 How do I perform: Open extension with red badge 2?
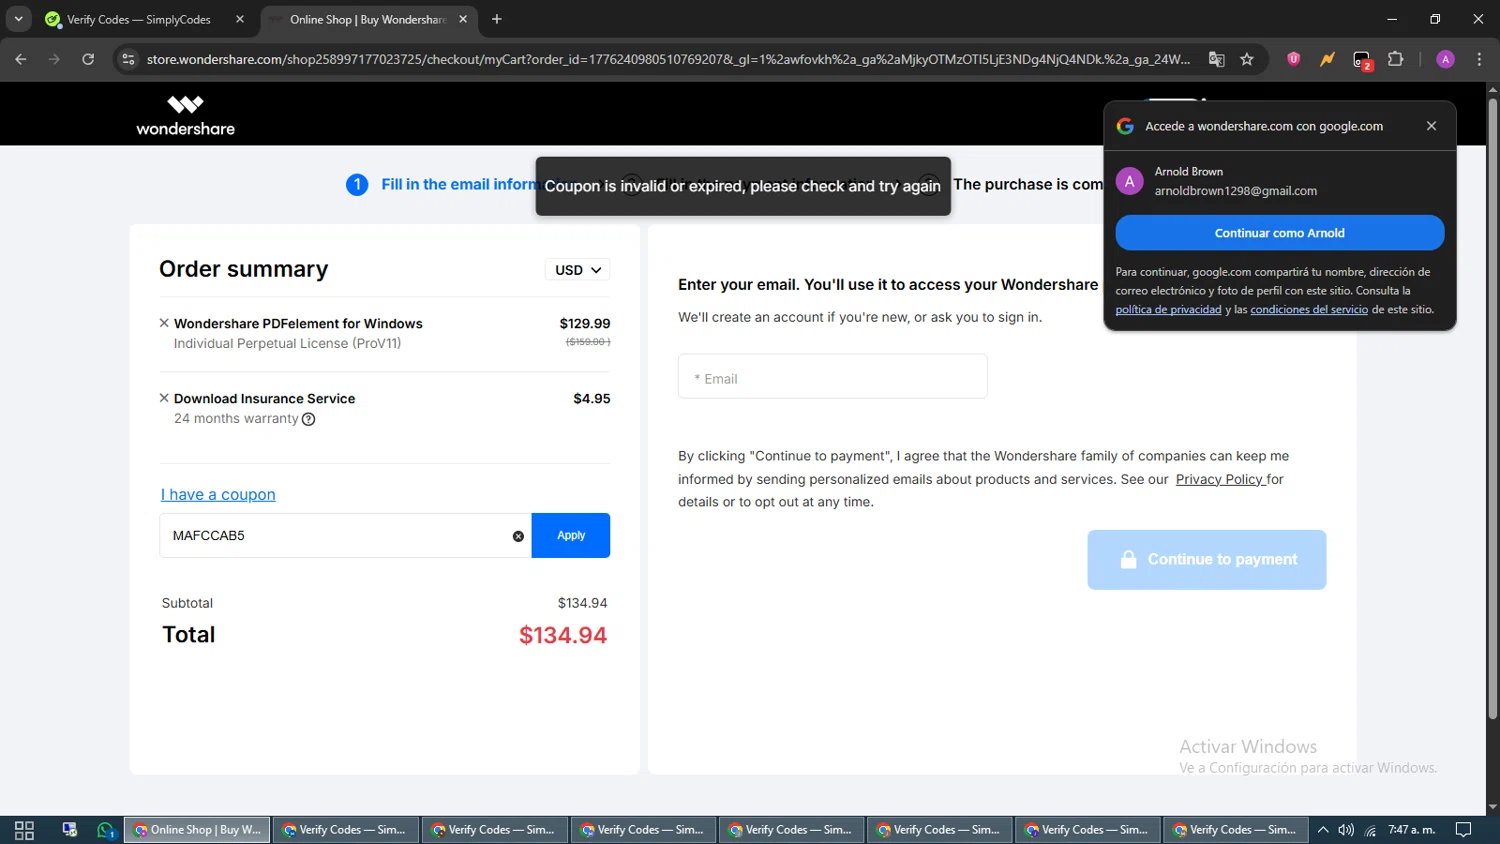pyautogui.click(x=1362, y=60)
